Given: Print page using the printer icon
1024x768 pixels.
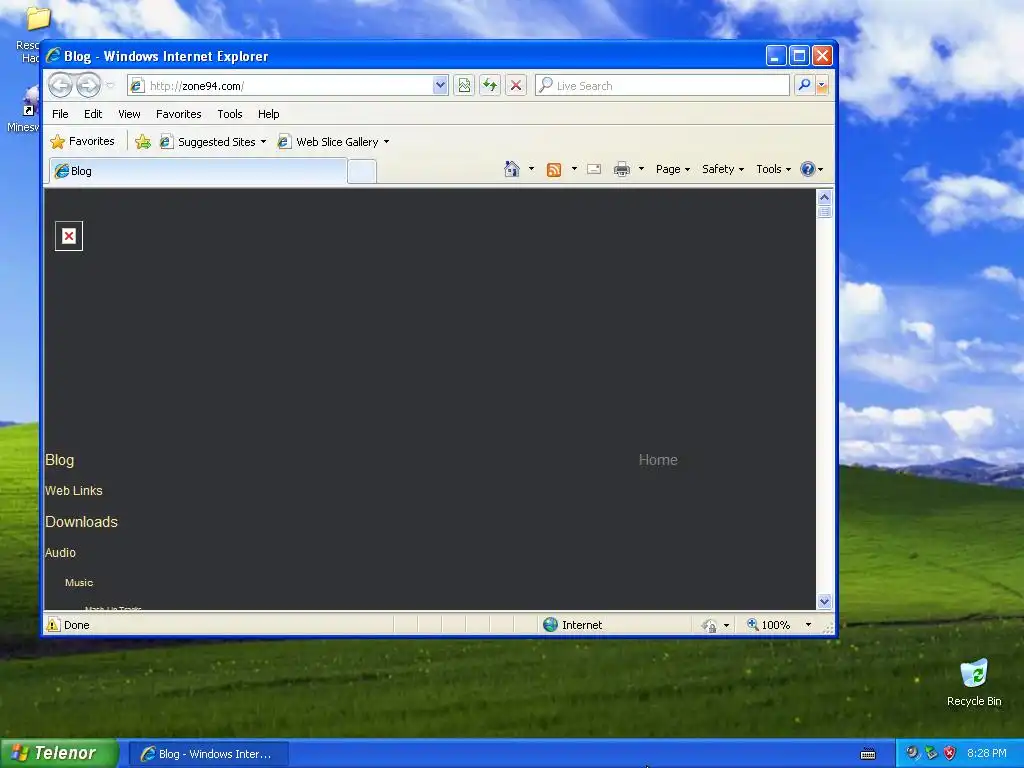Looking at the screenshot, I should pyautogui.click(x=622, y=170).
